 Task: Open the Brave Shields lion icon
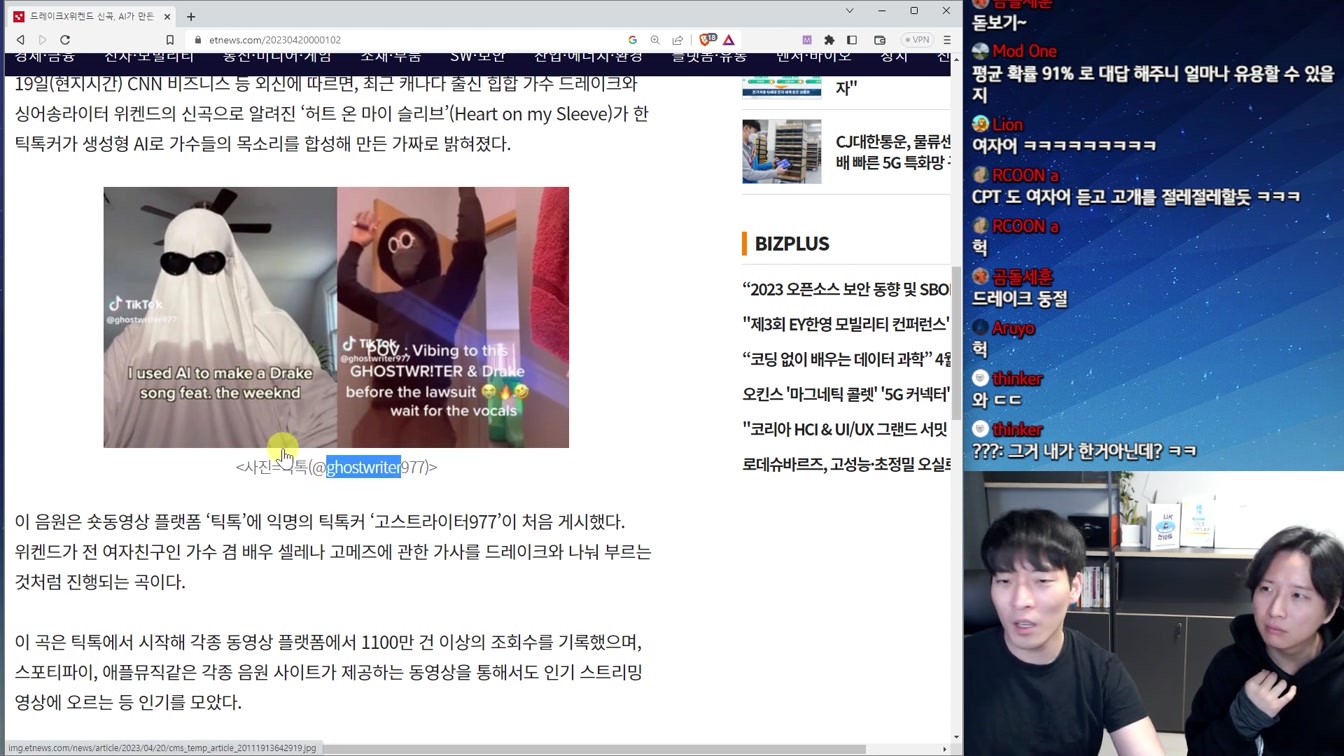pyautogui.click(x=707, y=40)
